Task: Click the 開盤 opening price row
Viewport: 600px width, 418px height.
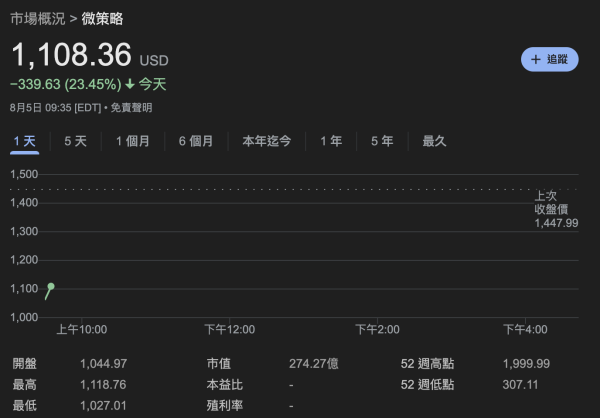Action: [x=70, y=363]
